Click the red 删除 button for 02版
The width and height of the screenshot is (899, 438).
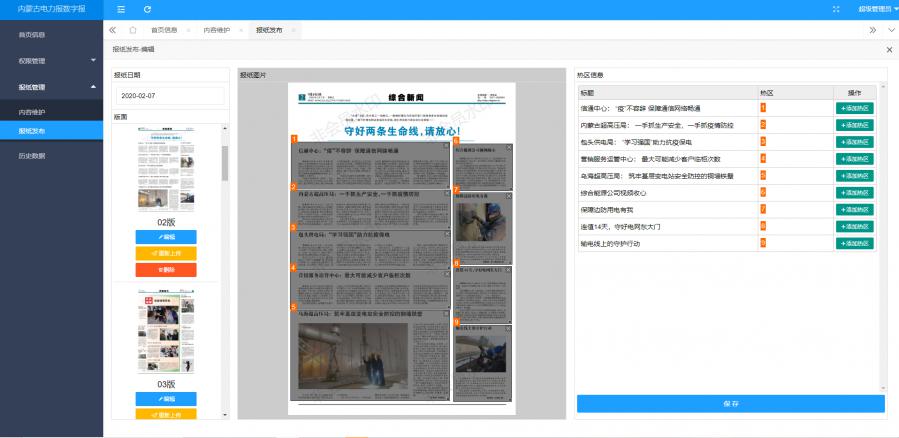tap(167, 269)
